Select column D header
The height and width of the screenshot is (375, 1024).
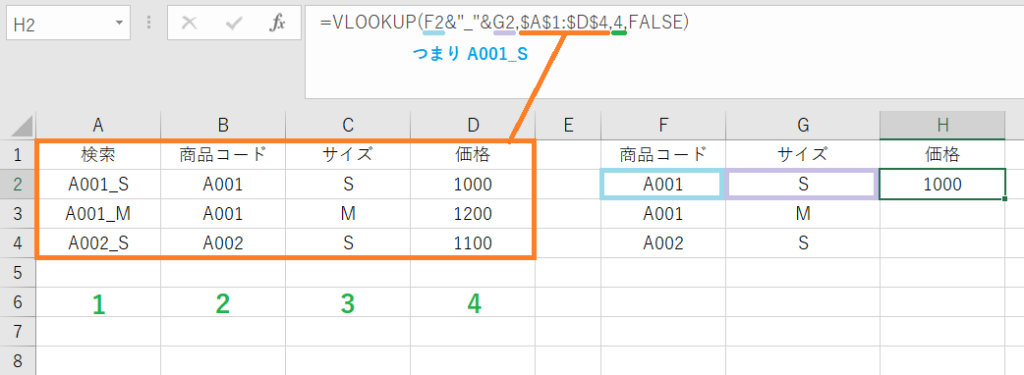473,125
